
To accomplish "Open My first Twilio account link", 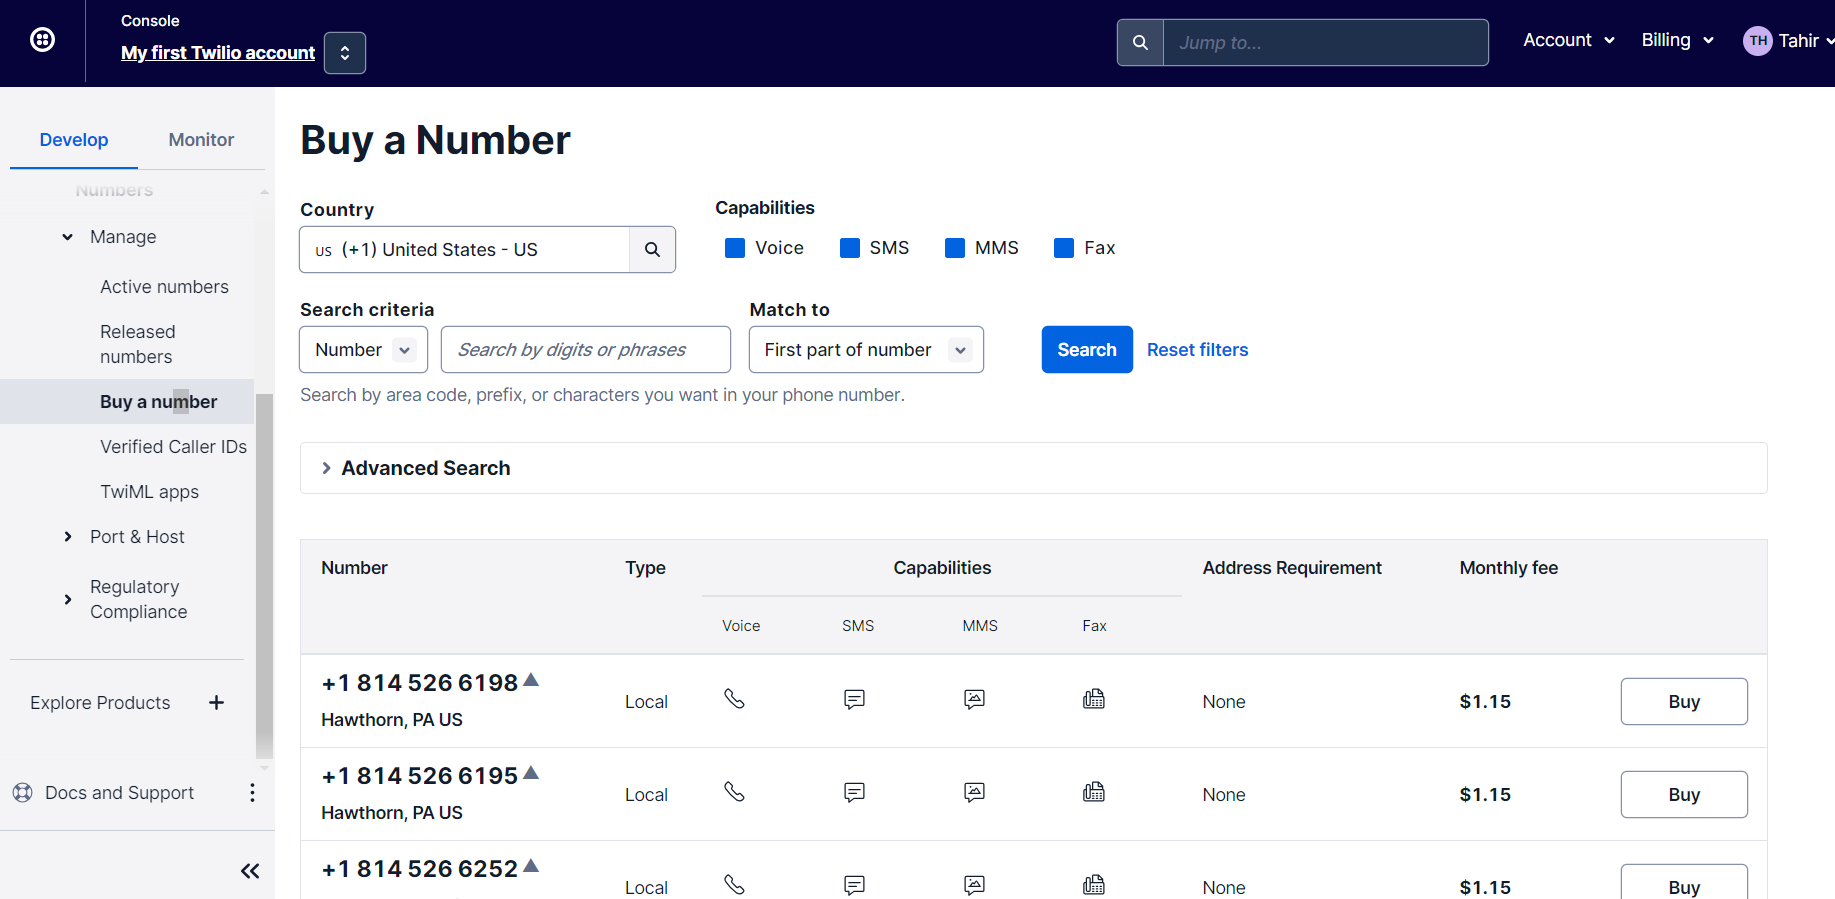I will pyautogui.click(x=218, y=53).
